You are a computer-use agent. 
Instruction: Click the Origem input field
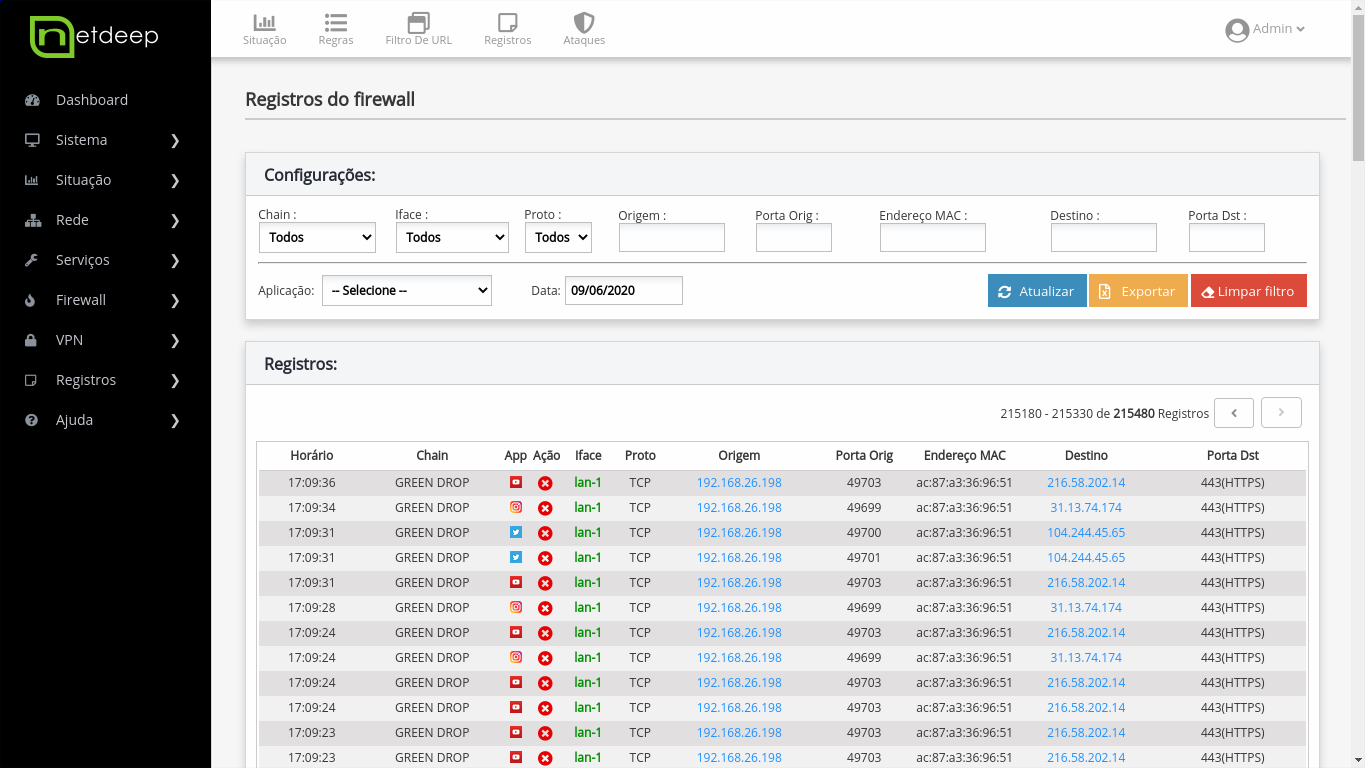(671, 237)
